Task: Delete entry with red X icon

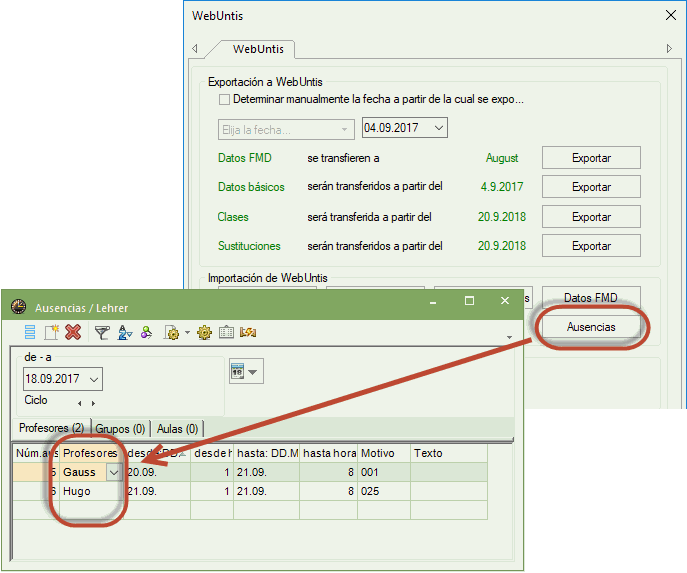Action: coord(73,332)
